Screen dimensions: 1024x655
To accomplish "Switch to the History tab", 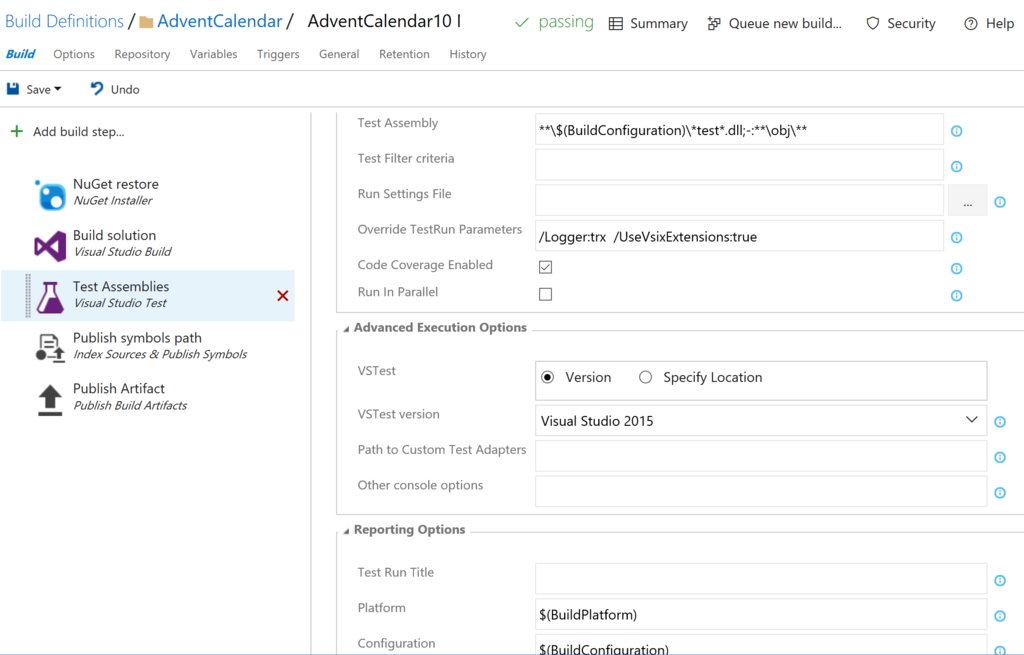I will [x=468, y=54].
